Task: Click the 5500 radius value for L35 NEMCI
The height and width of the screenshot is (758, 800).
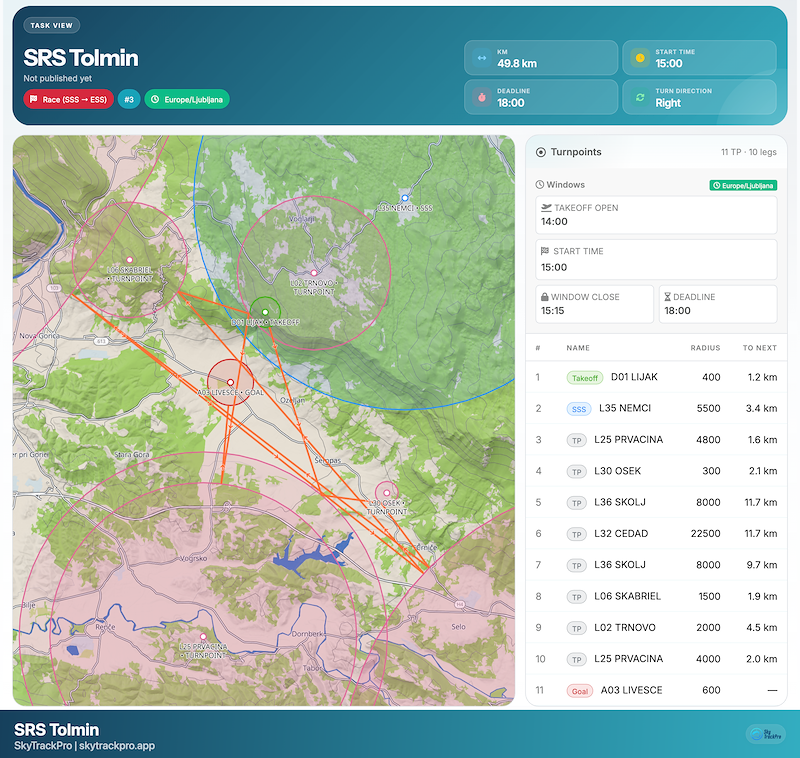Action: (709, 408)
